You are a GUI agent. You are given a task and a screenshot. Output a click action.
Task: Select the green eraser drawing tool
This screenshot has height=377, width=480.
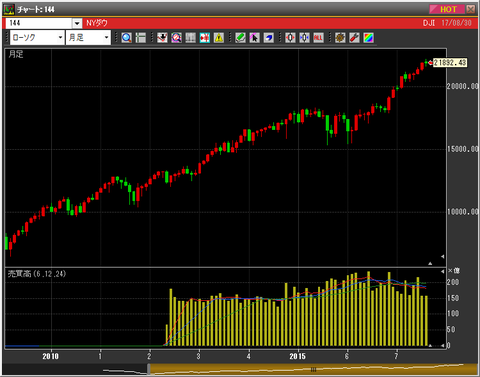[240, 38]
